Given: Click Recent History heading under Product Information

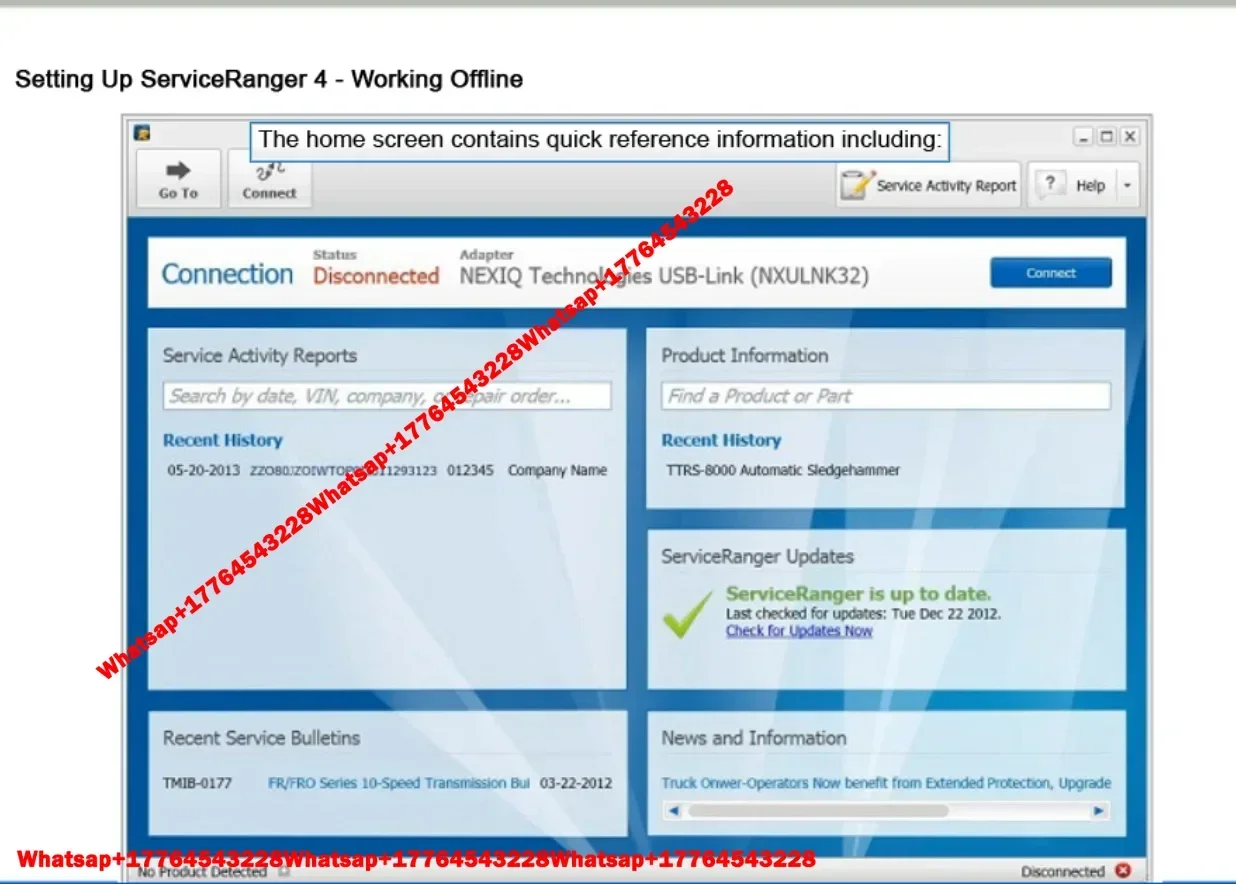Looking at the screenshot, I should (x=721, y=440).
